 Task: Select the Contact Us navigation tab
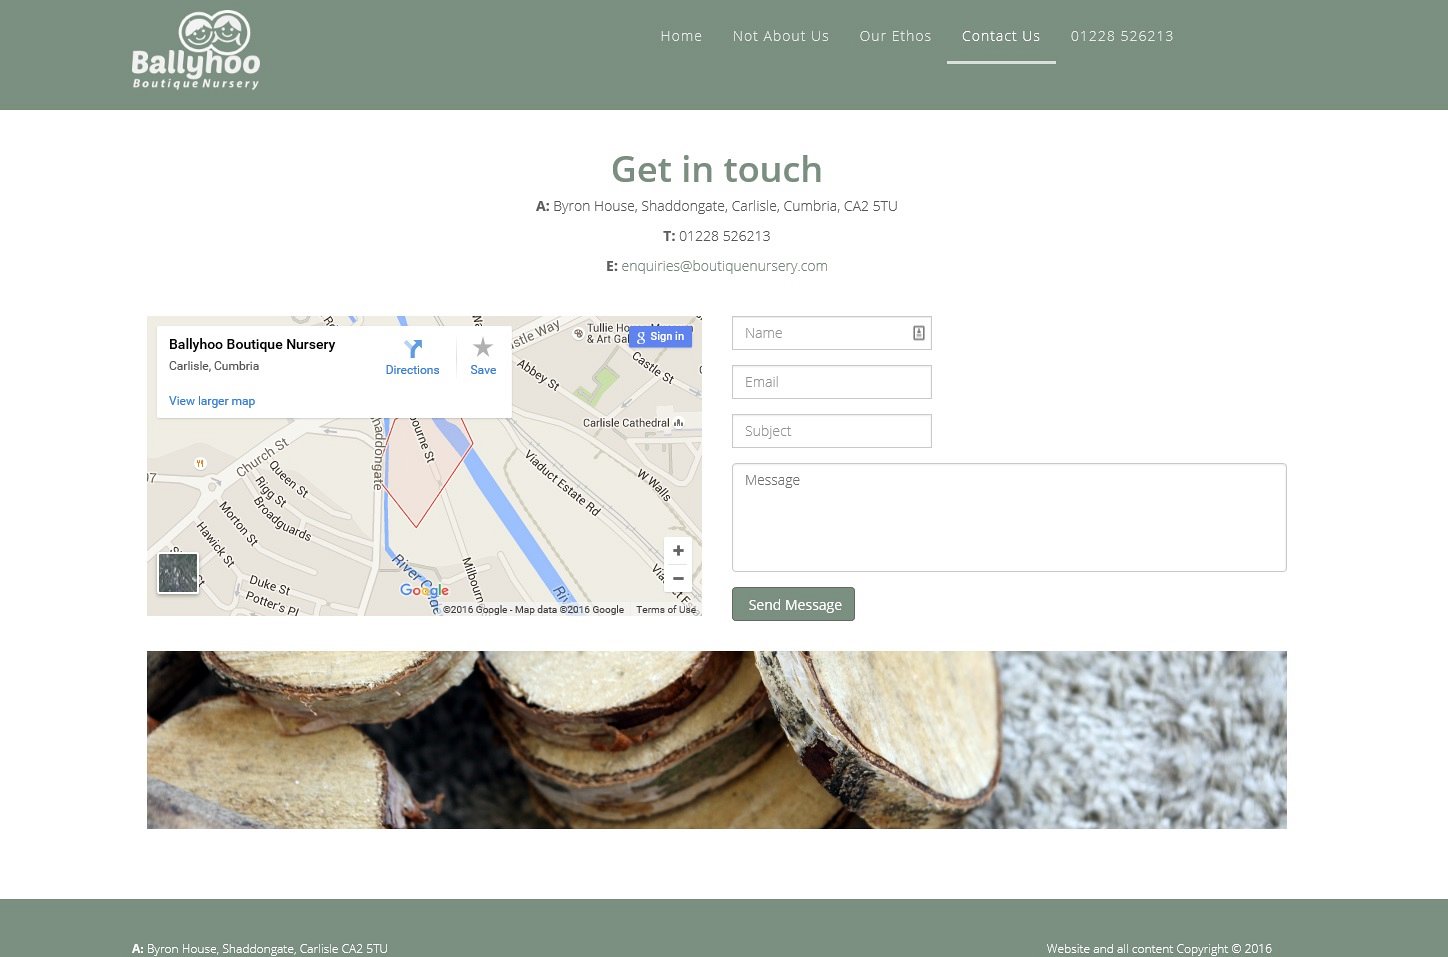(1001, 36)
